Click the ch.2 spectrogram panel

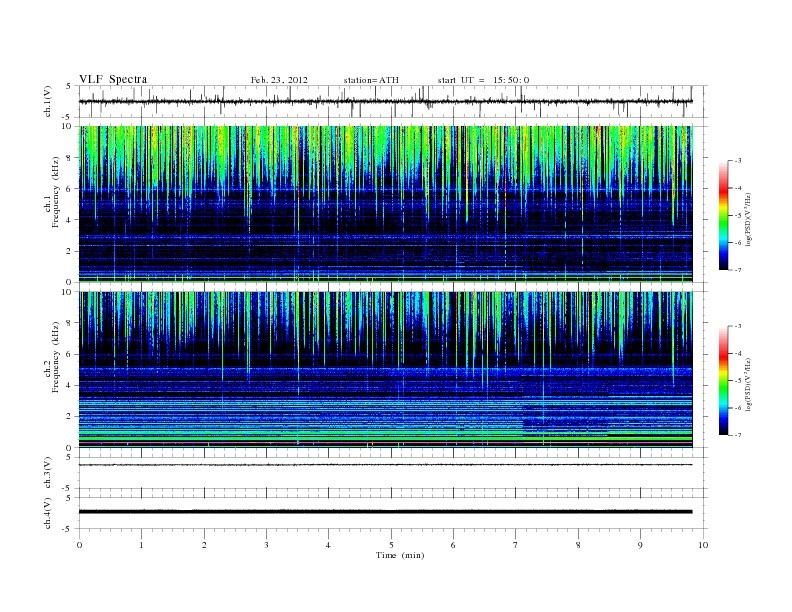(385, 370)
